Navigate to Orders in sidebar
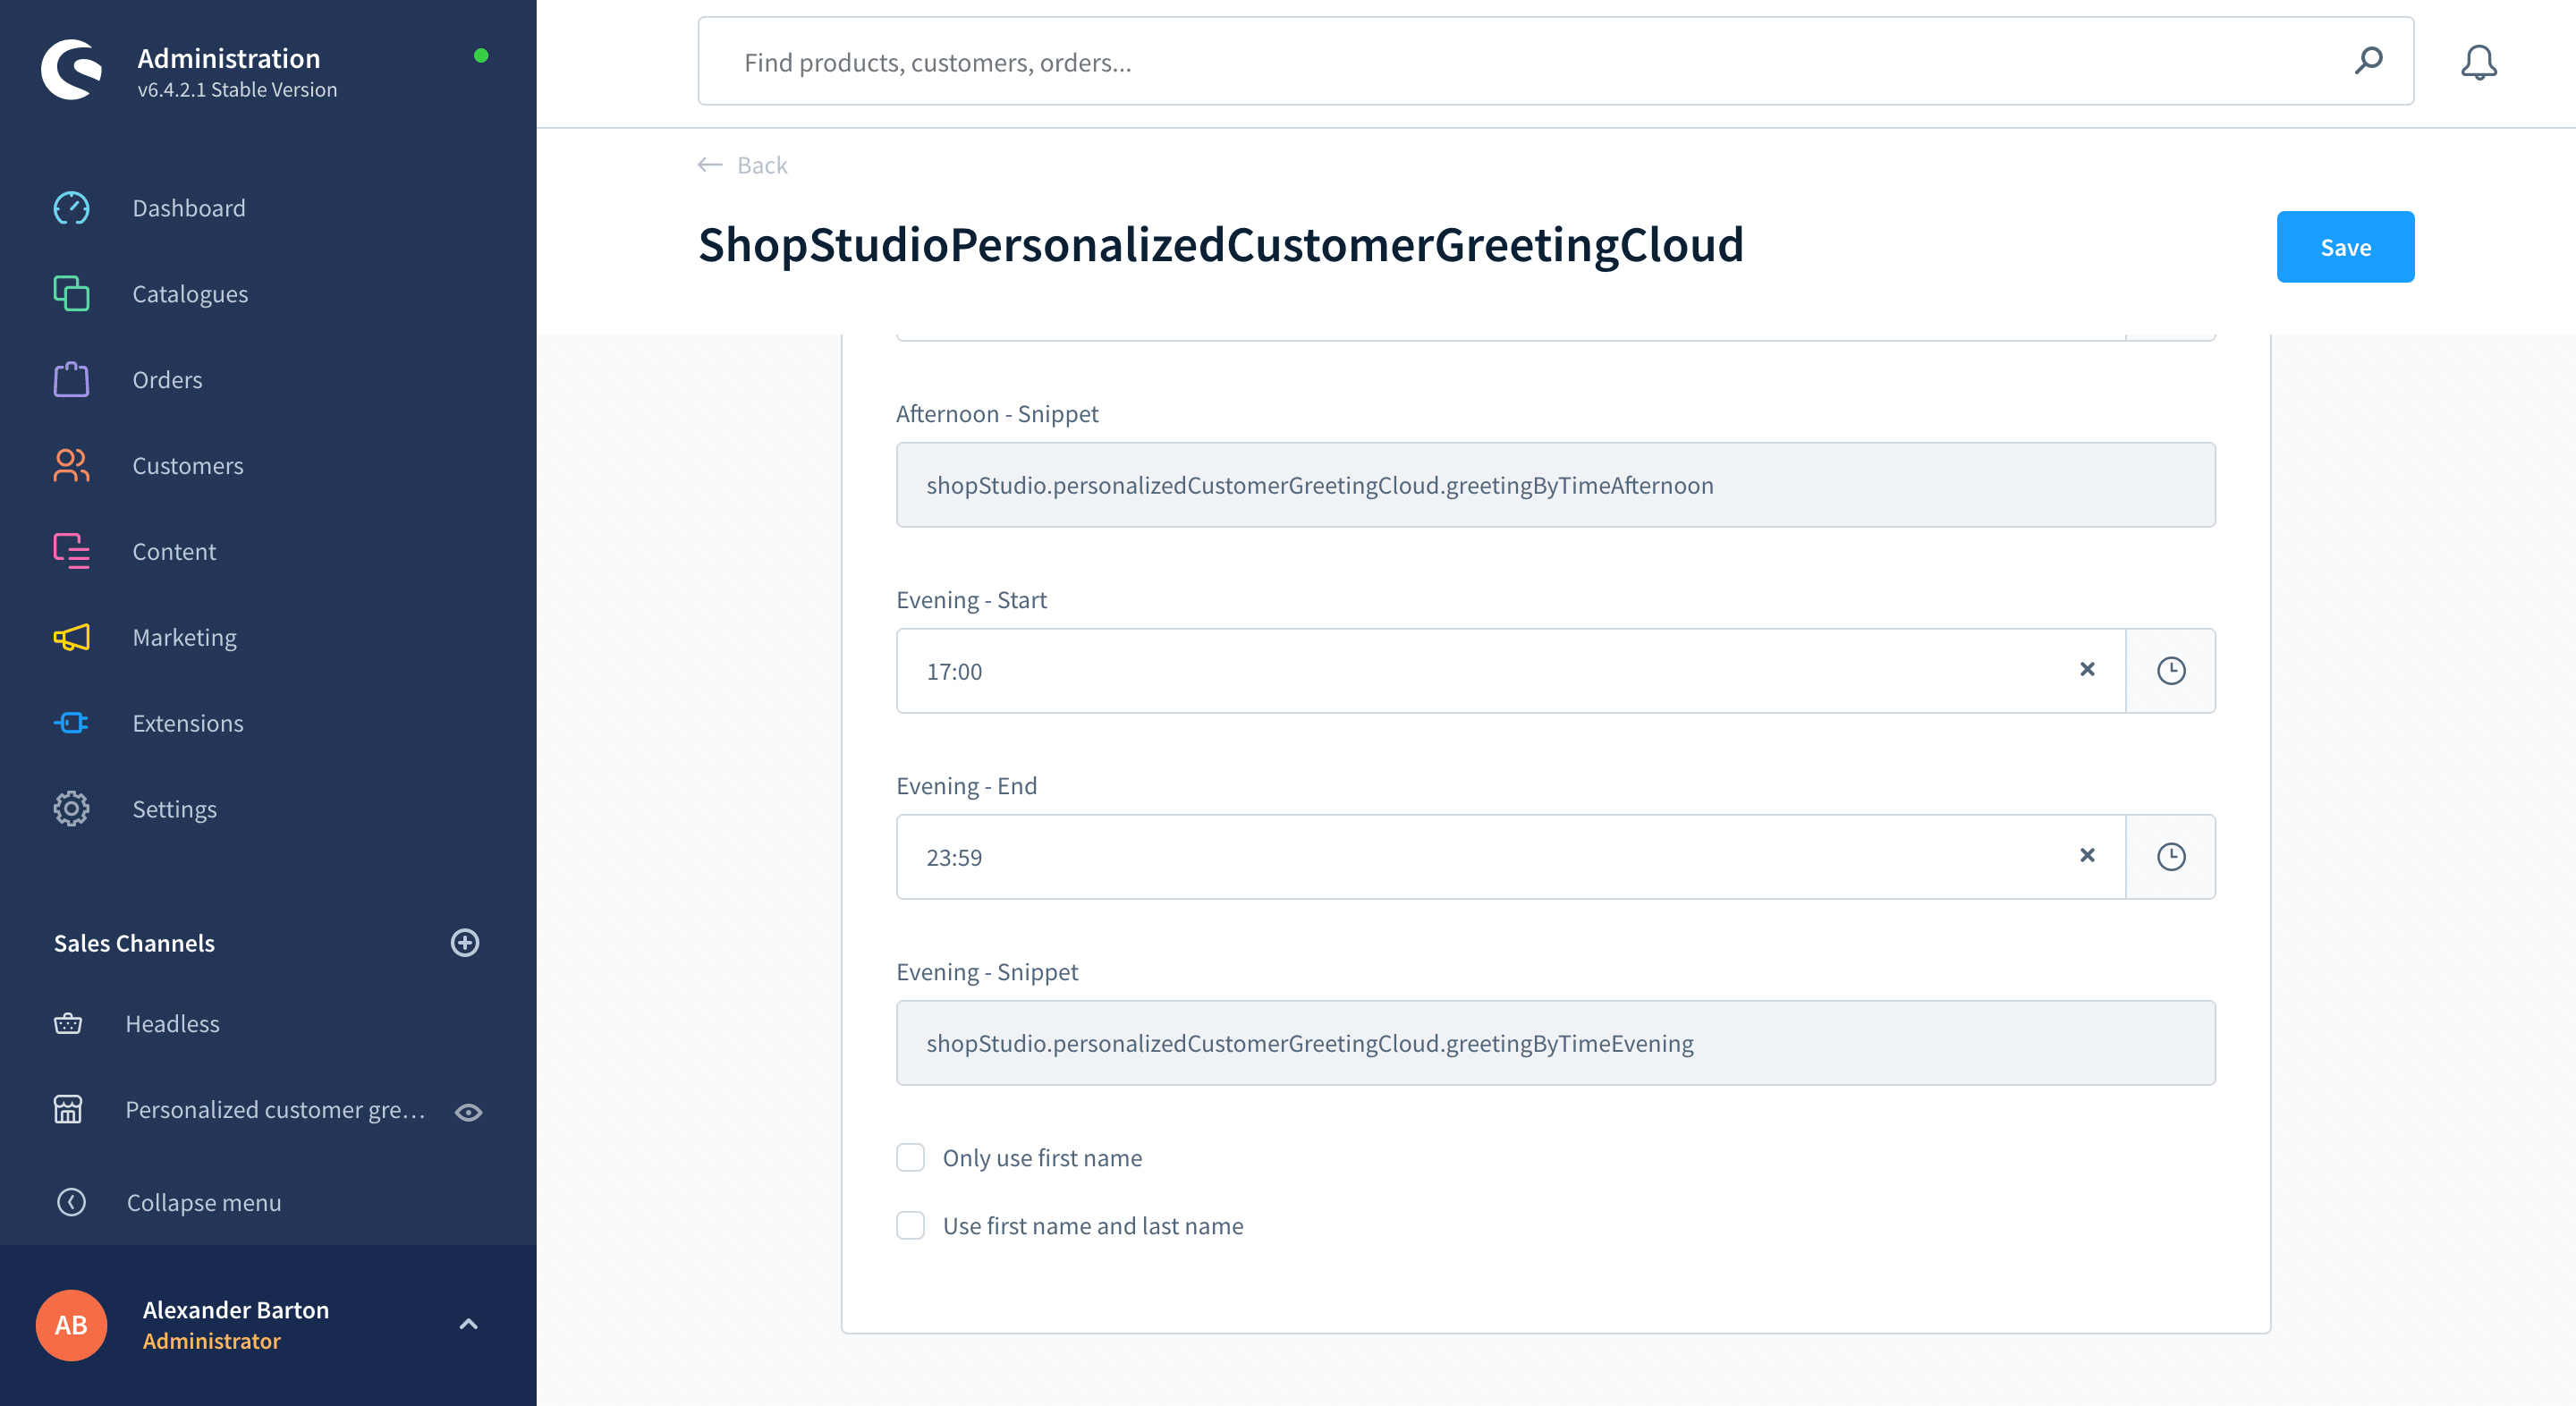 click(x=168, y=379)
